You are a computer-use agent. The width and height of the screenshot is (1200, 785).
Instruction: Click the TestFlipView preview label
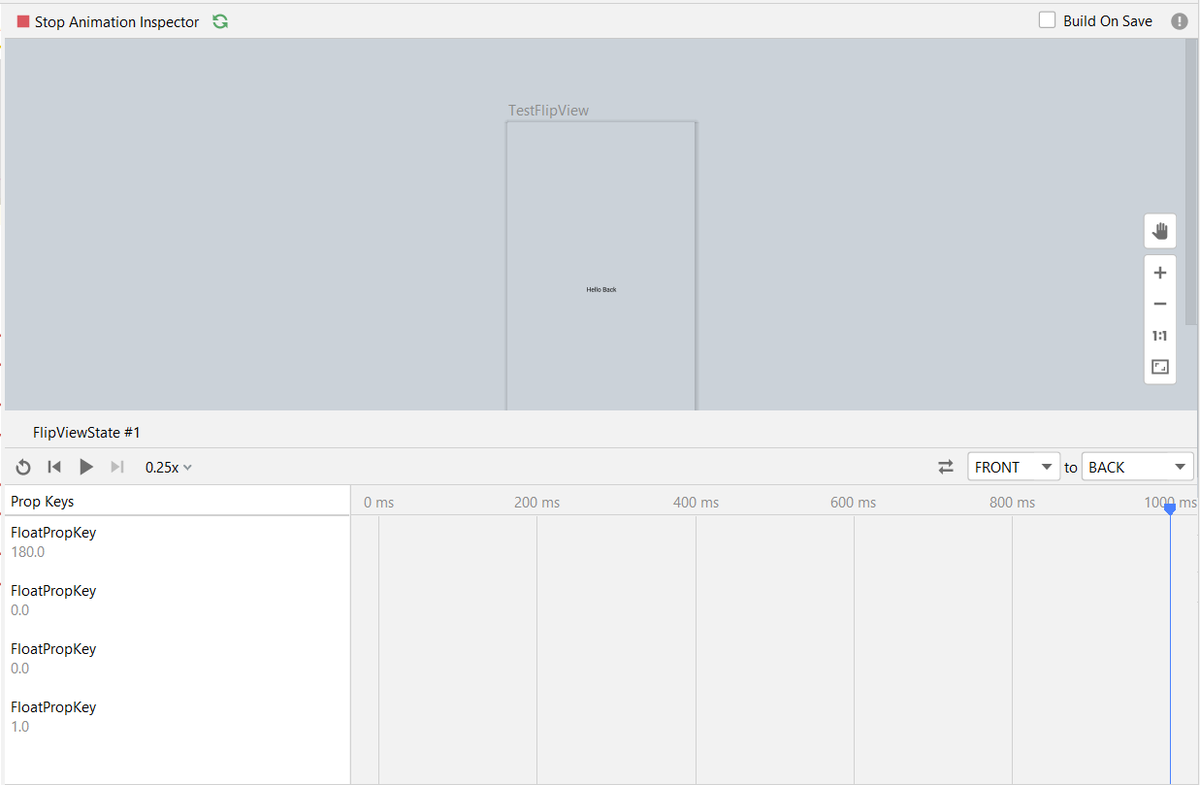tap(549, 110)
